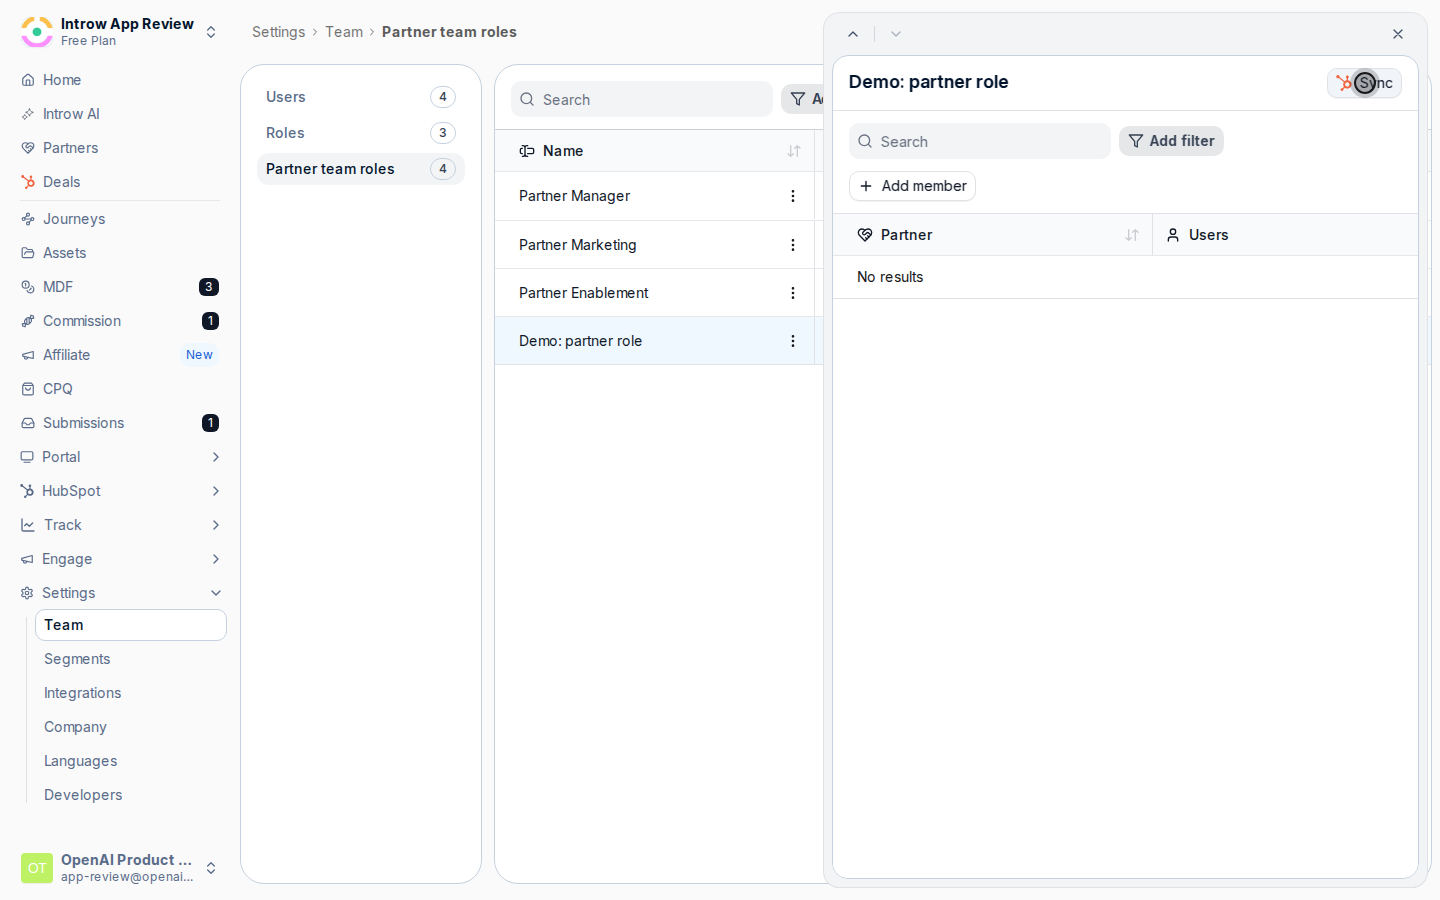Screen dimensions: 1440x900
Task: Select the Partner Marketing role row
Action: click(655, 245)
